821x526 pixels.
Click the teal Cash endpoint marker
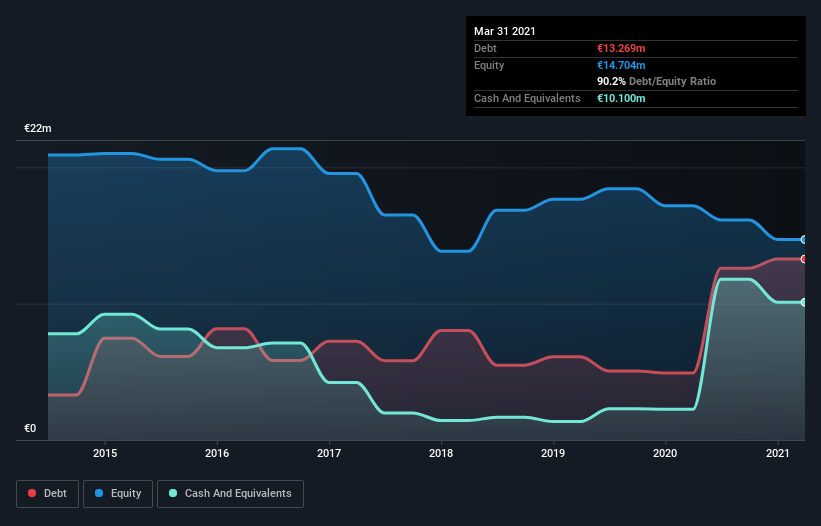point(804,303)
